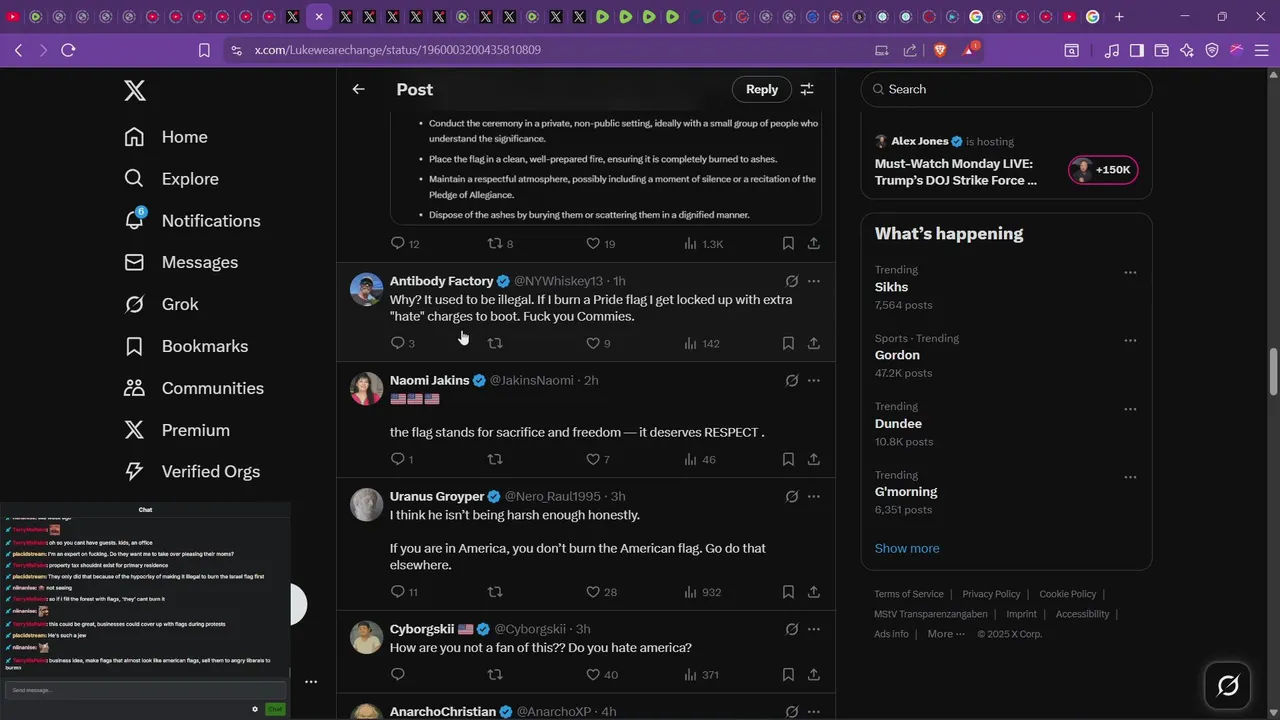Like Antibody Factory's reply
This screenshot has height=720, width=1280.
click(600, 343)
